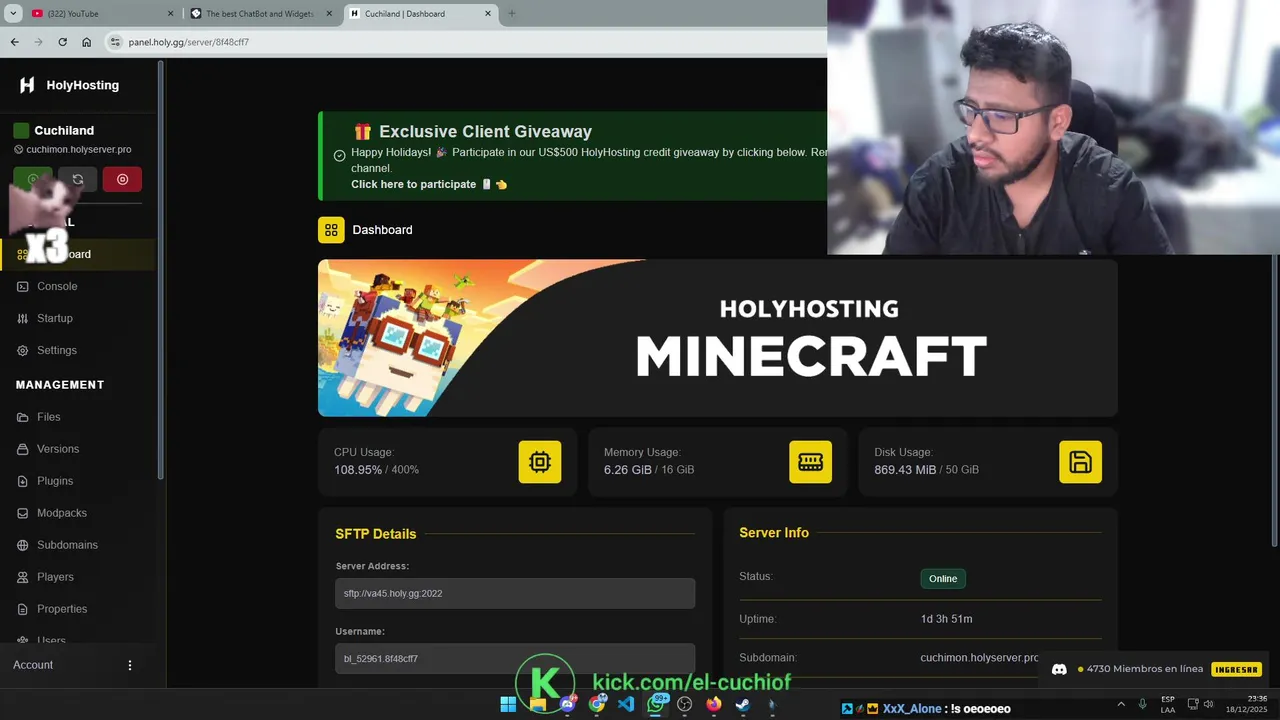This screenshot has width=1280, height=720.
Task: Open Firefox from the taskbar
Action: pos(713,705)
